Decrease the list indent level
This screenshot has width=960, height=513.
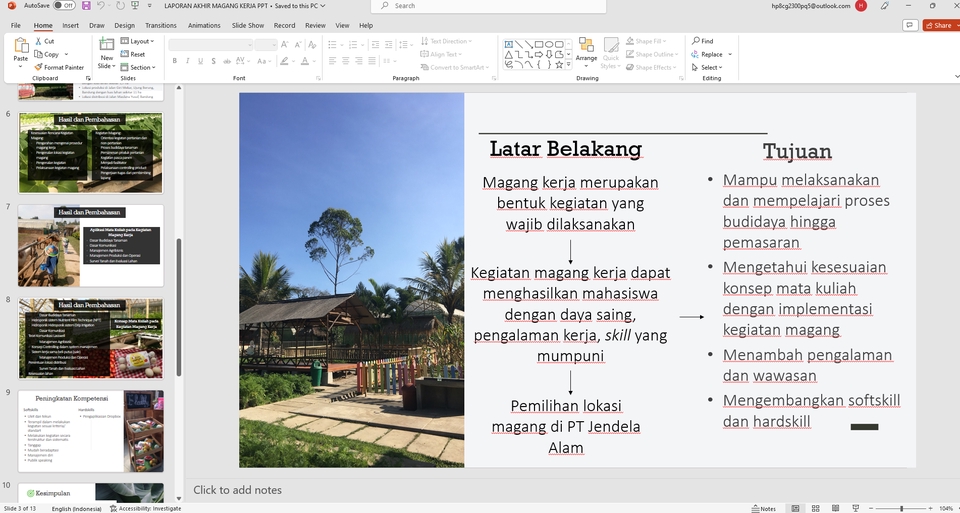click(x=375, y=45)
